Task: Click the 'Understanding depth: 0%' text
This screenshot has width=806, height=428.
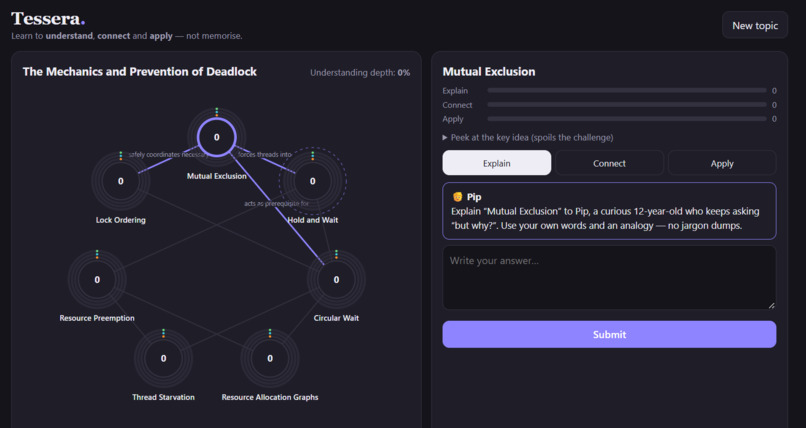Action: 360,73
